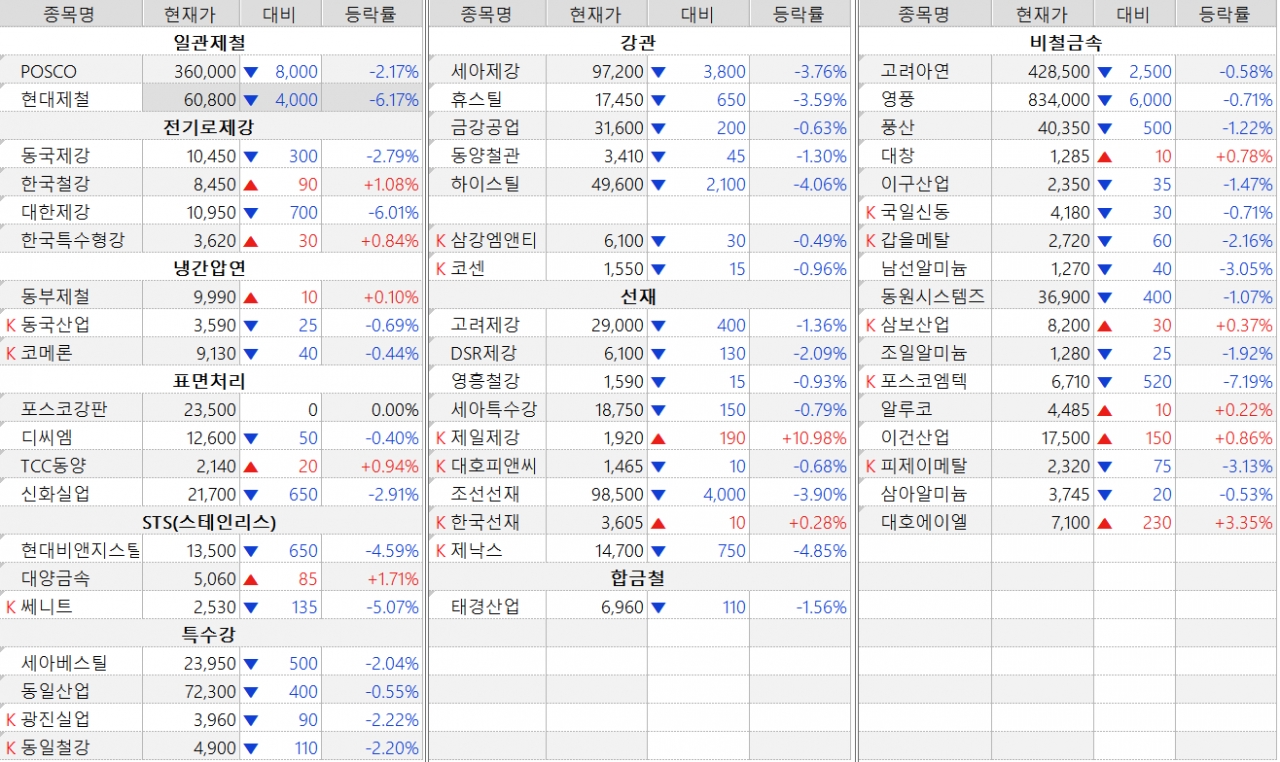Image resolution: width=1280 pixels, height=762 pixels.
Task: Click the blue down arrow in 현대제철 row
Action: (x=251, y=100)
